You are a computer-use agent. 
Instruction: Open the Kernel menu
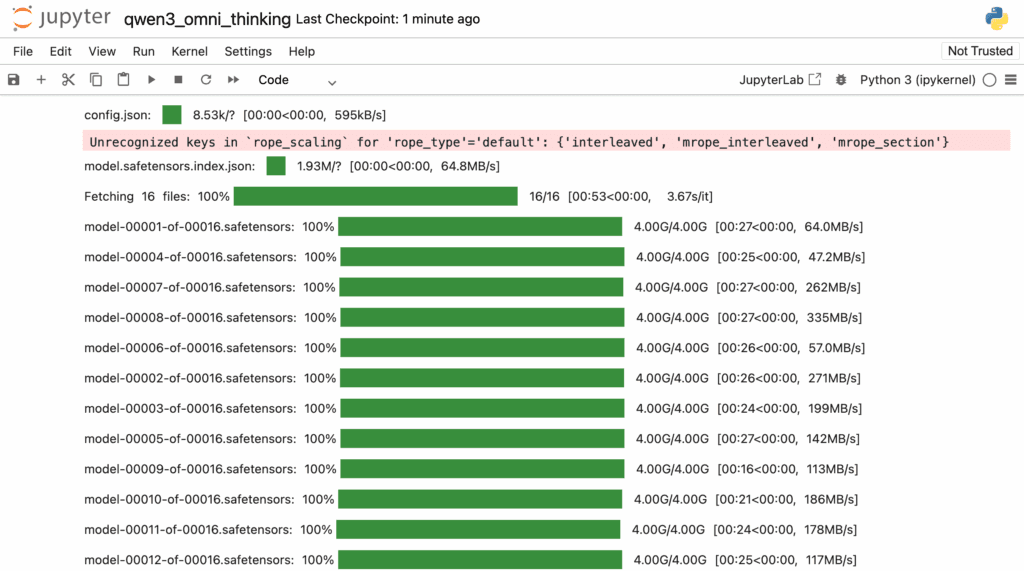190,51
